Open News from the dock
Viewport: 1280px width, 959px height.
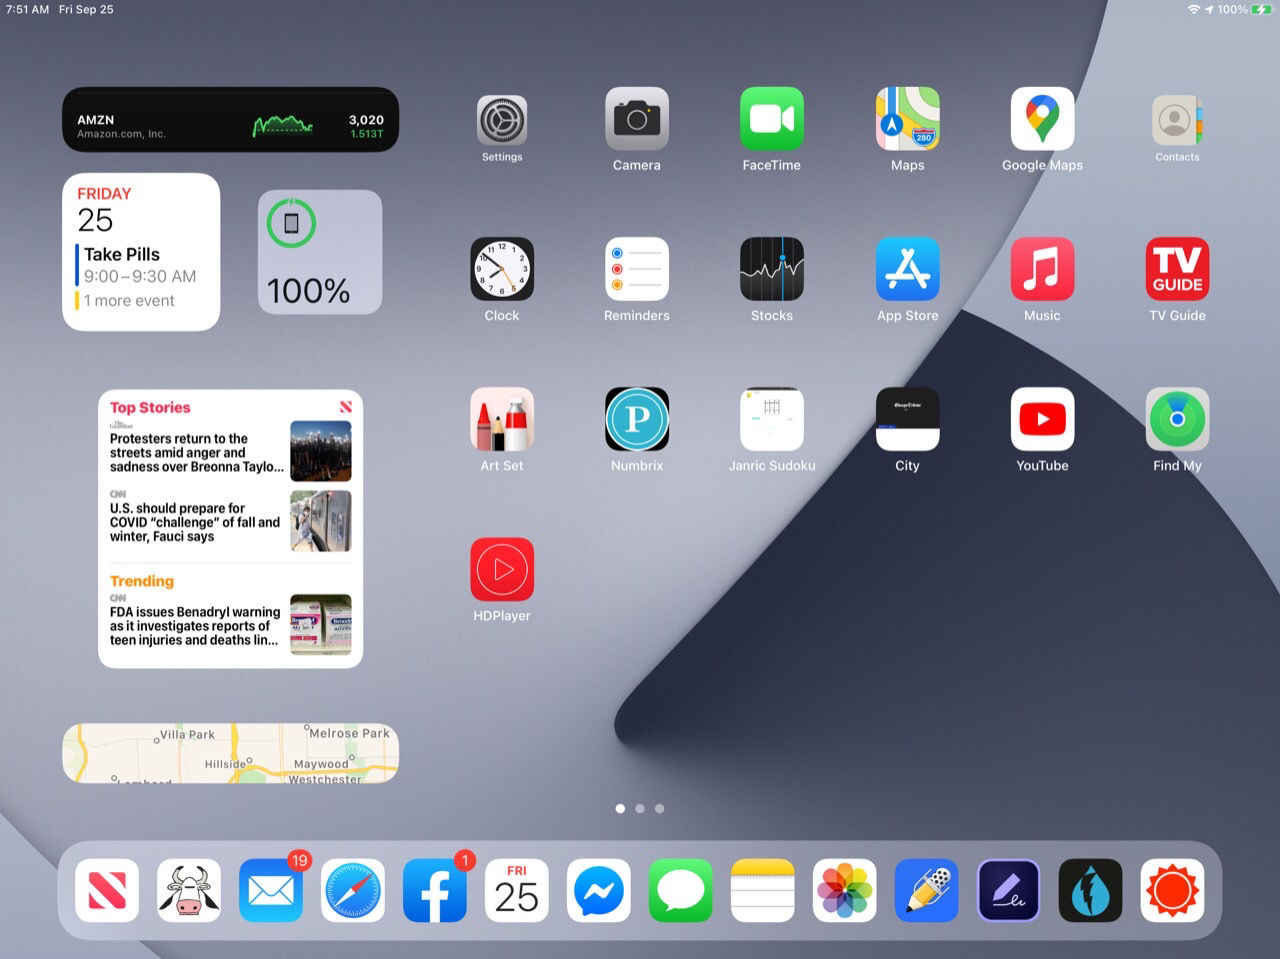(107, 890)
